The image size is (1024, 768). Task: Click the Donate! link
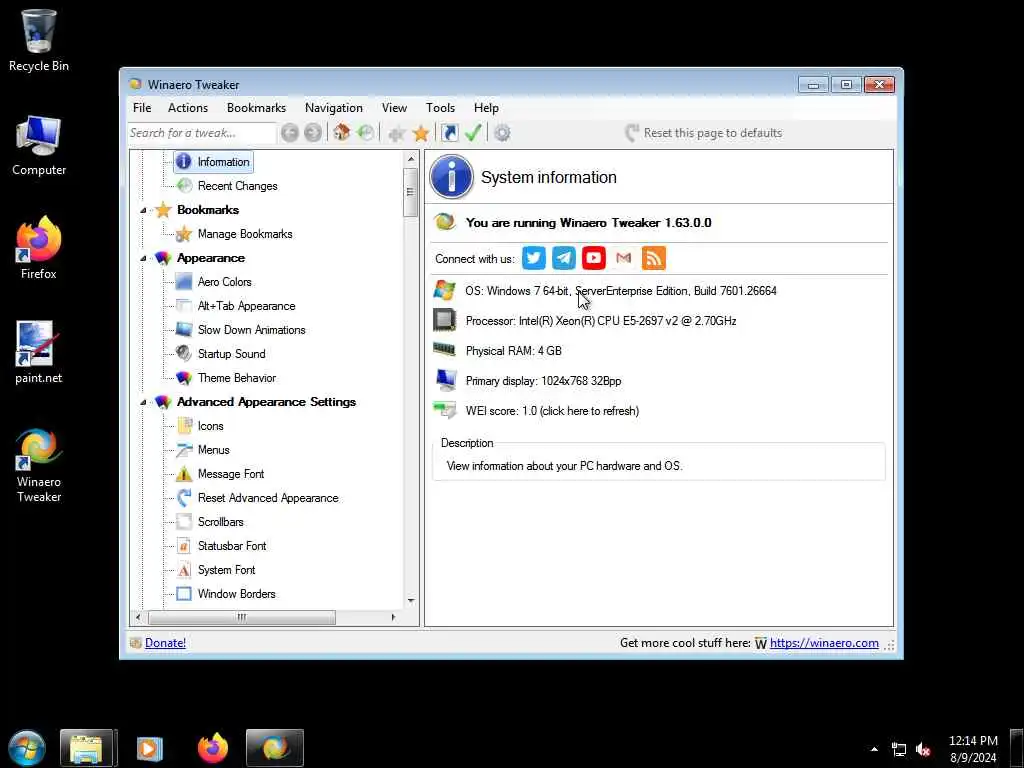click(165, 643)
